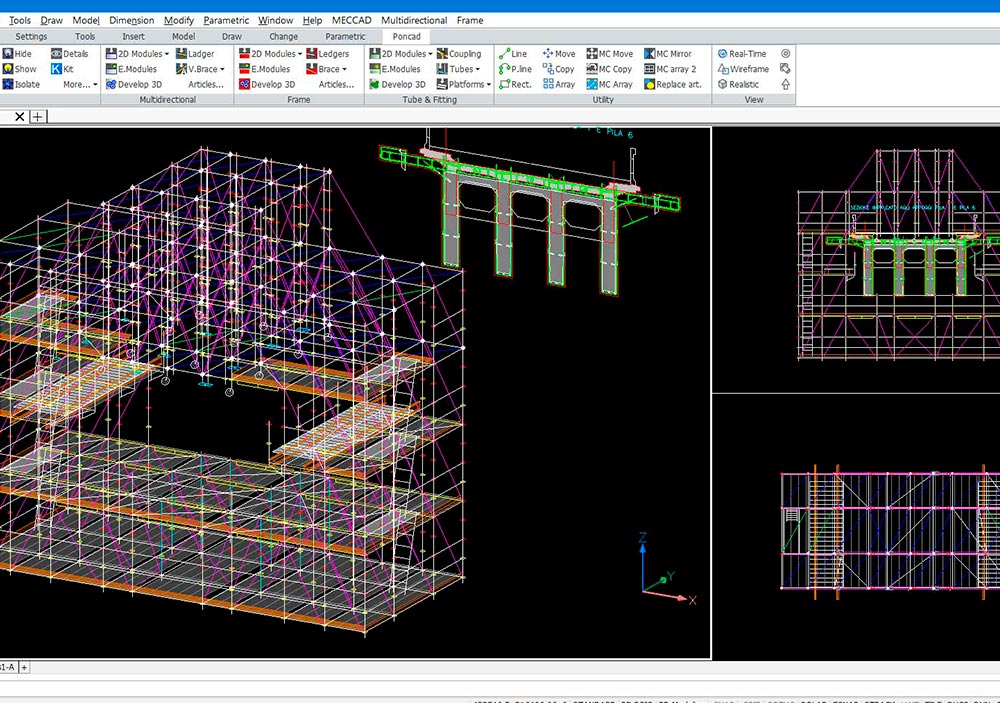
Task: Select the Line drawing tool
Action: tap(513, 54)
